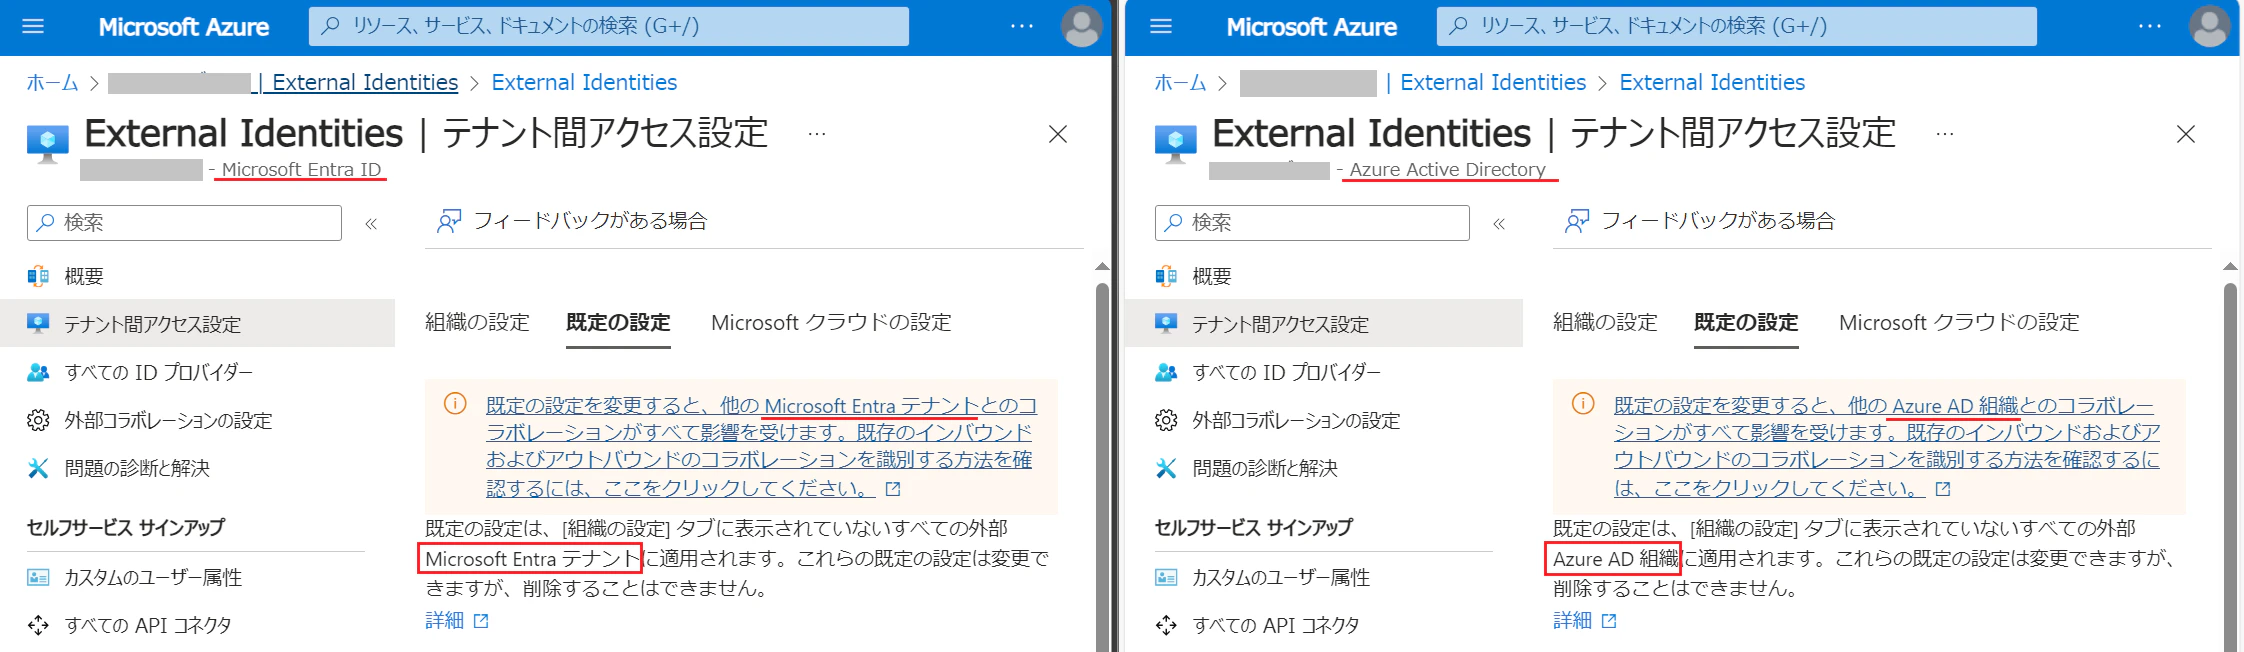This screenshot has width=2244, height=652.
Task: Close the External Identities blade in the right window
Action: pos(2186,134)
